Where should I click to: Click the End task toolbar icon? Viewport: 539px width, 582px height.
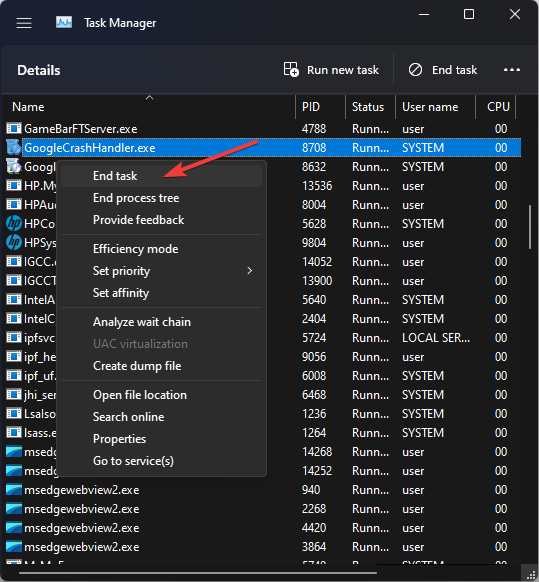(415, 69)
